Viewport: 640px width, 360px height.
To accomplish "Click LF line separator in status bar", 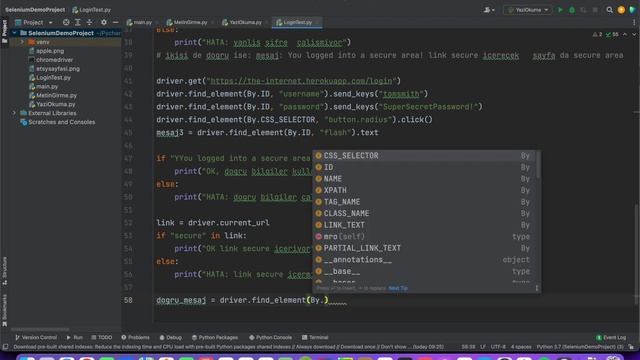I will point(483,347).
